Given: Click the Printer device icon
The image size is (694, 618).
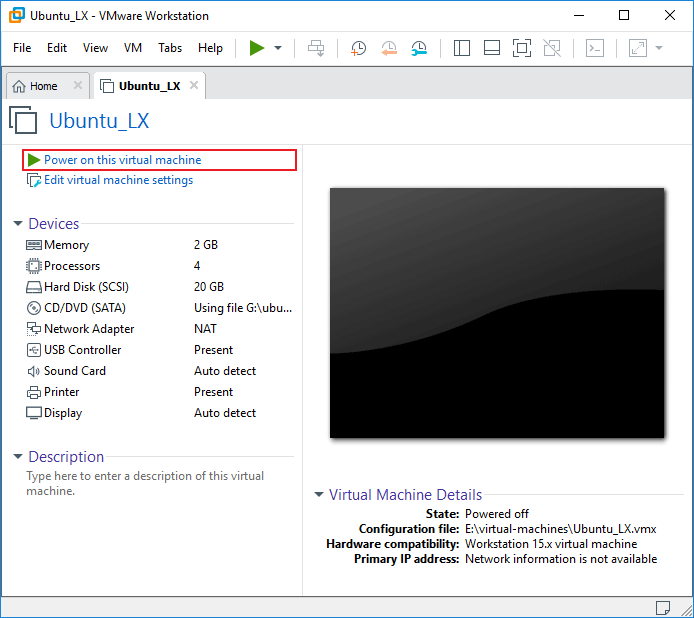Looking at the screenshot, I should [x=34, y=392].
